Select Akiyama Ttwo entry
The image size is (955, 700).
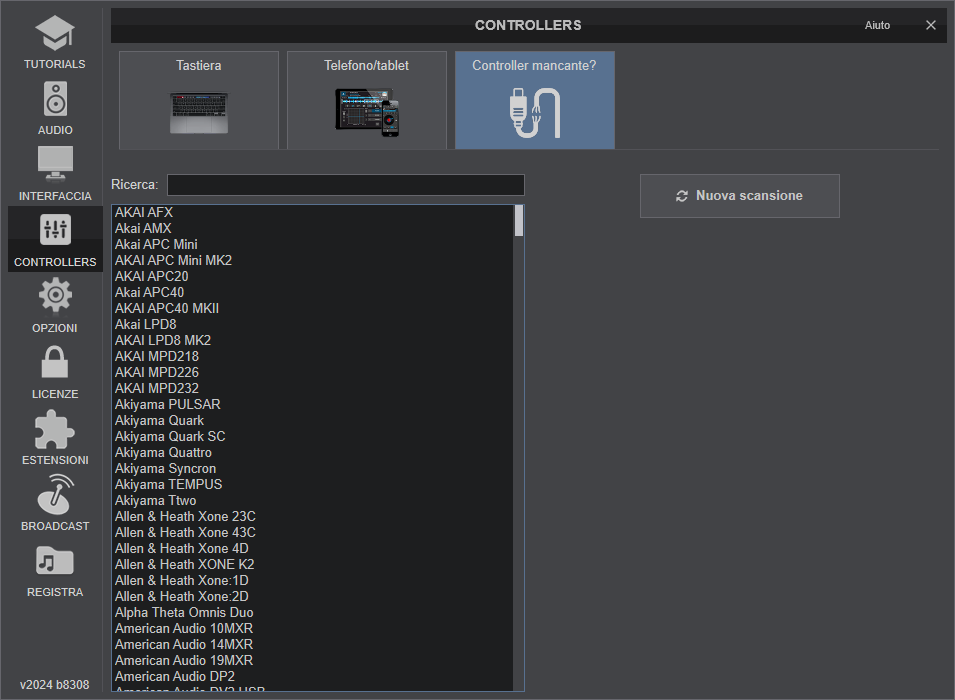tap(313, 500)
